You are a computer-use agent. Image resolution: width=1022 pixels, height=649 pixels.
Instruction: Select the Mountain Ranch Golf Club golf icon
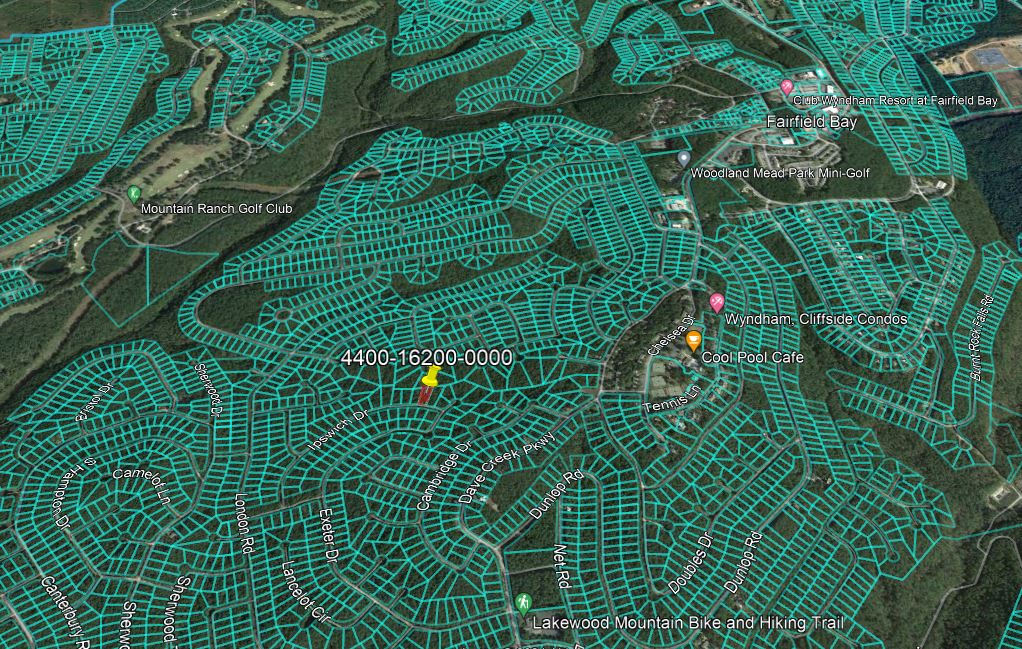(x=134, y=195)
